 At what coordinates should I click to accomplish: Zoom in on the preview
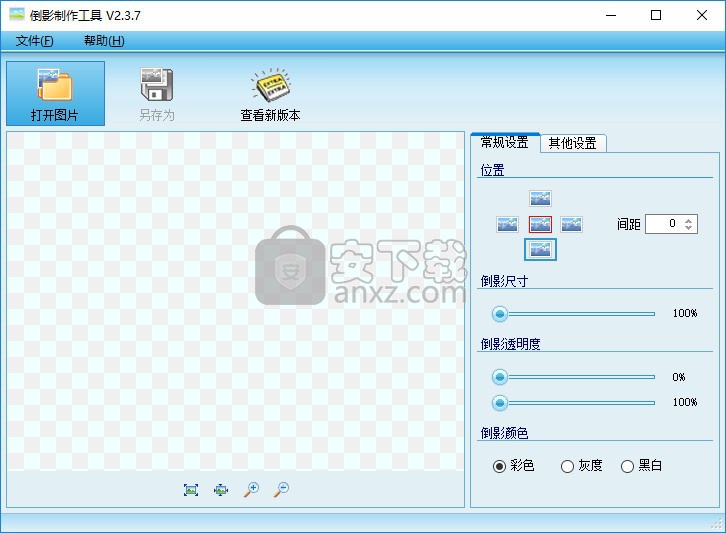251,489
